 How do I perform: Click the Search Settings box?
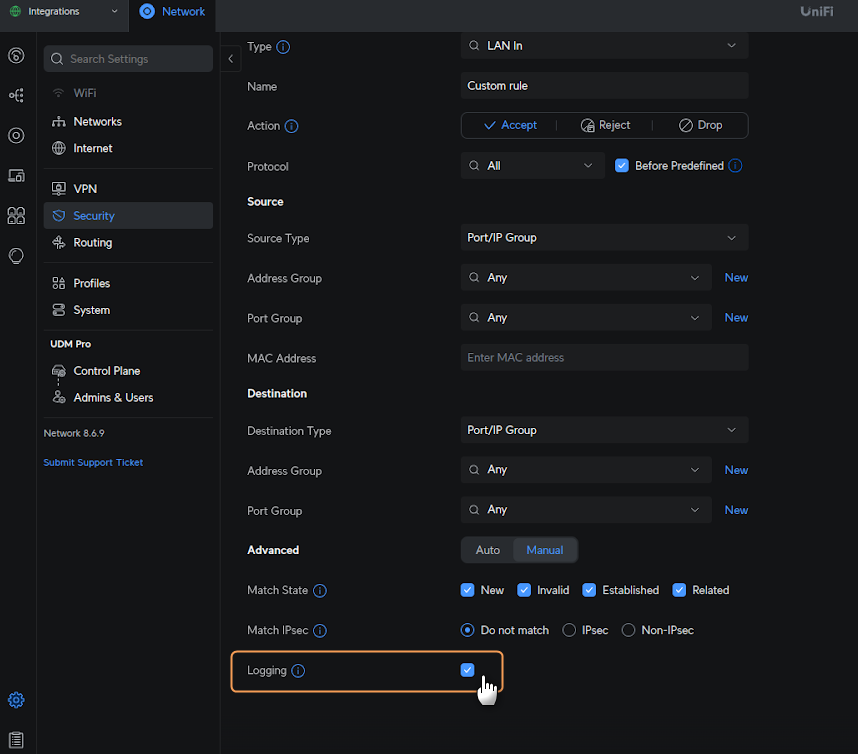click(x=128, y=59)
